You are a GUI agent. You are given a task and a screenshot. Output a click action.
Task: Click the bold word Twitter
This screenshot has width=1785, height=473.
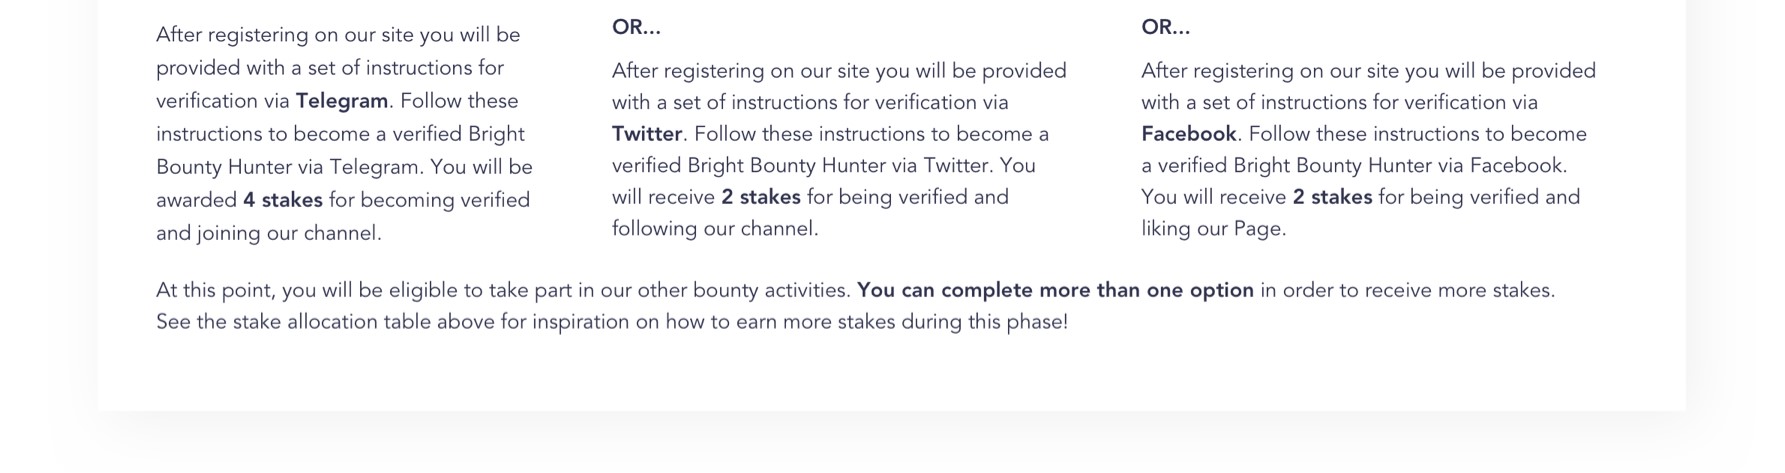(647, 134)
